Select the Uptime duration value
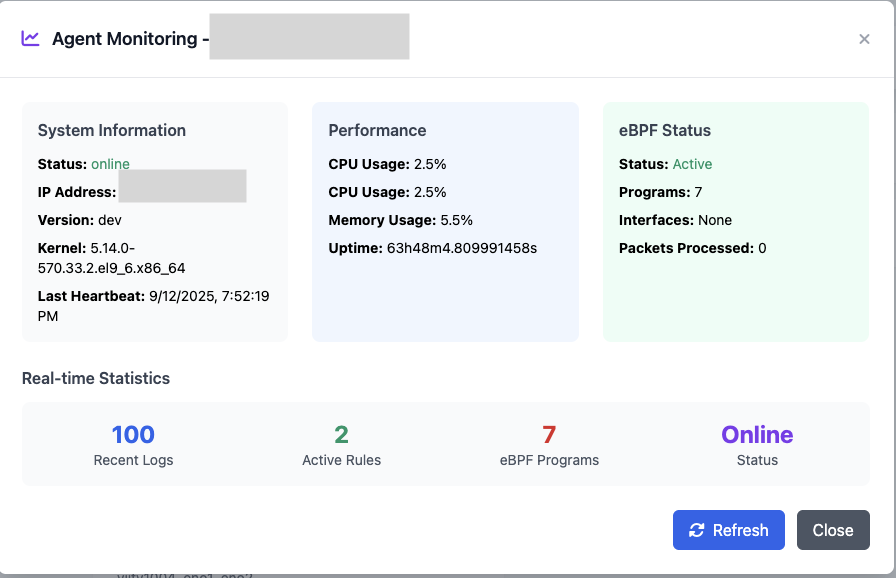Screen dimensions: 896x578 [x=461, y=248]
